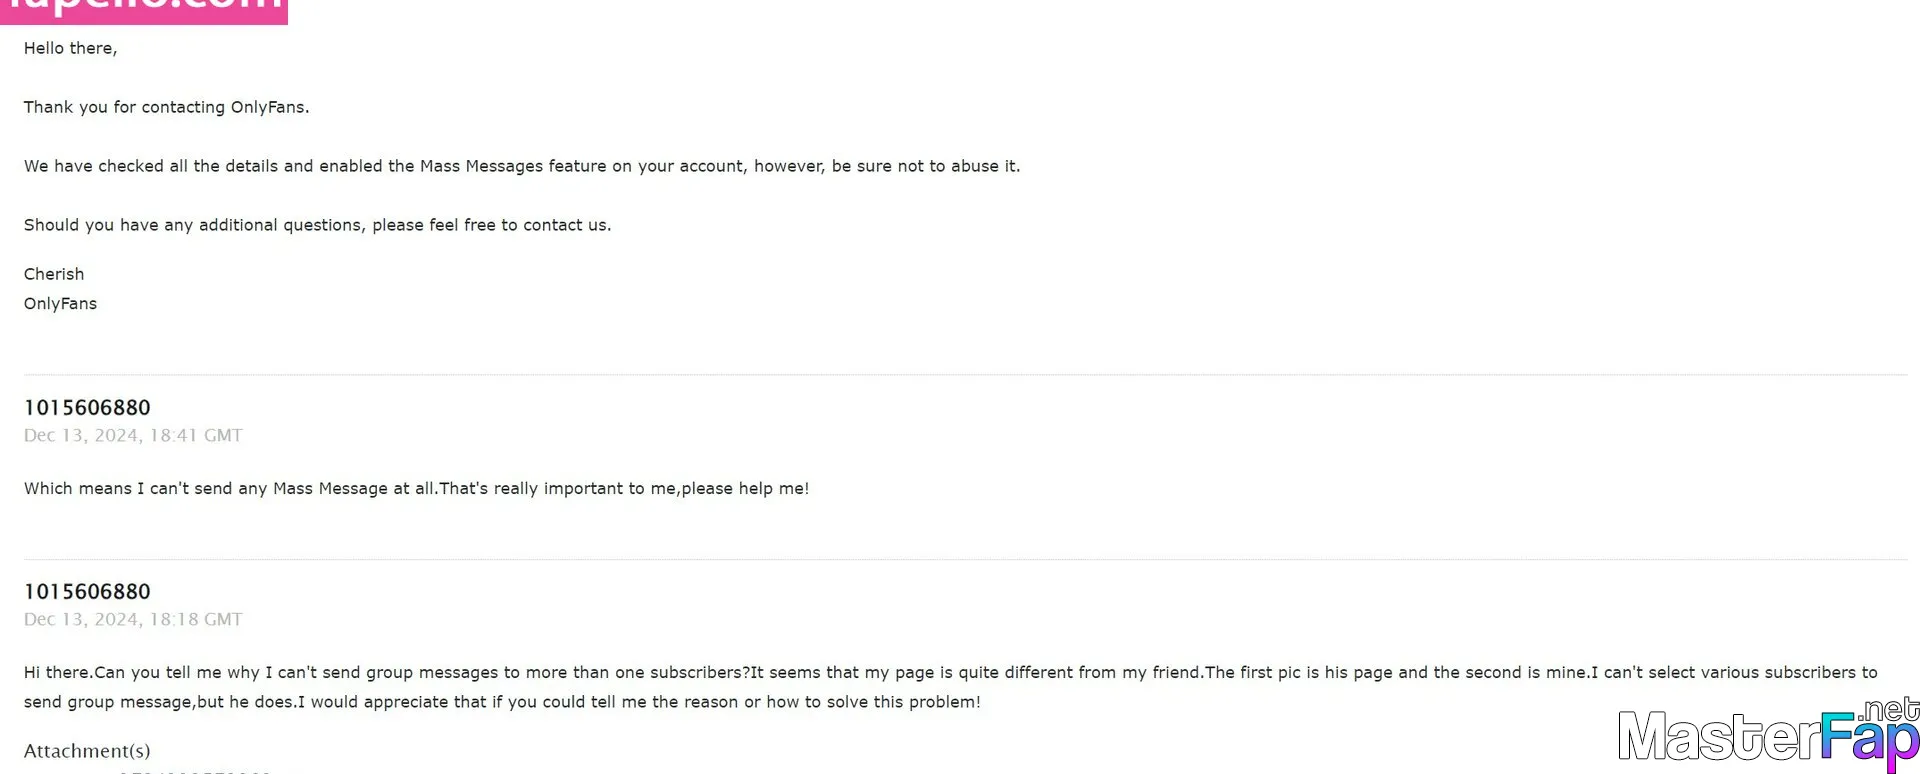
Task: Click the 'Hello there,' greeting line
Action: tap(70, 48)
